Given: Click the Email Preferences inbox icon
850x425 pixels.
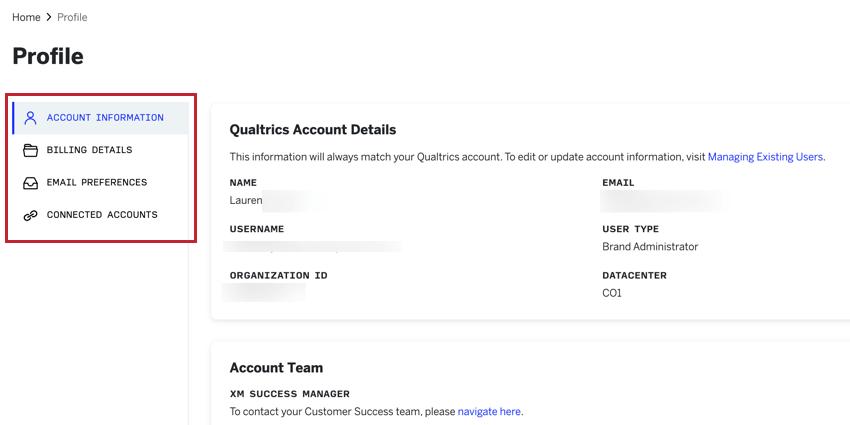Looking at the screenshot, I should click(30, 183).
